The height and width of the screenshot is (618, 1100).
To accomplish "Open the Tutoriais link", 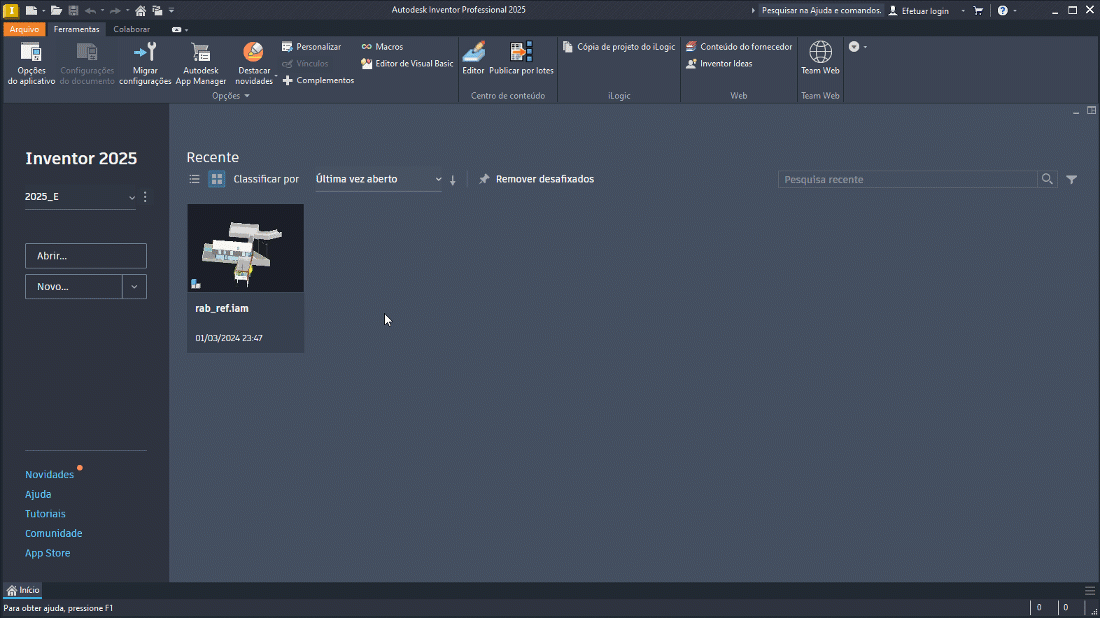I will point(45,513).
